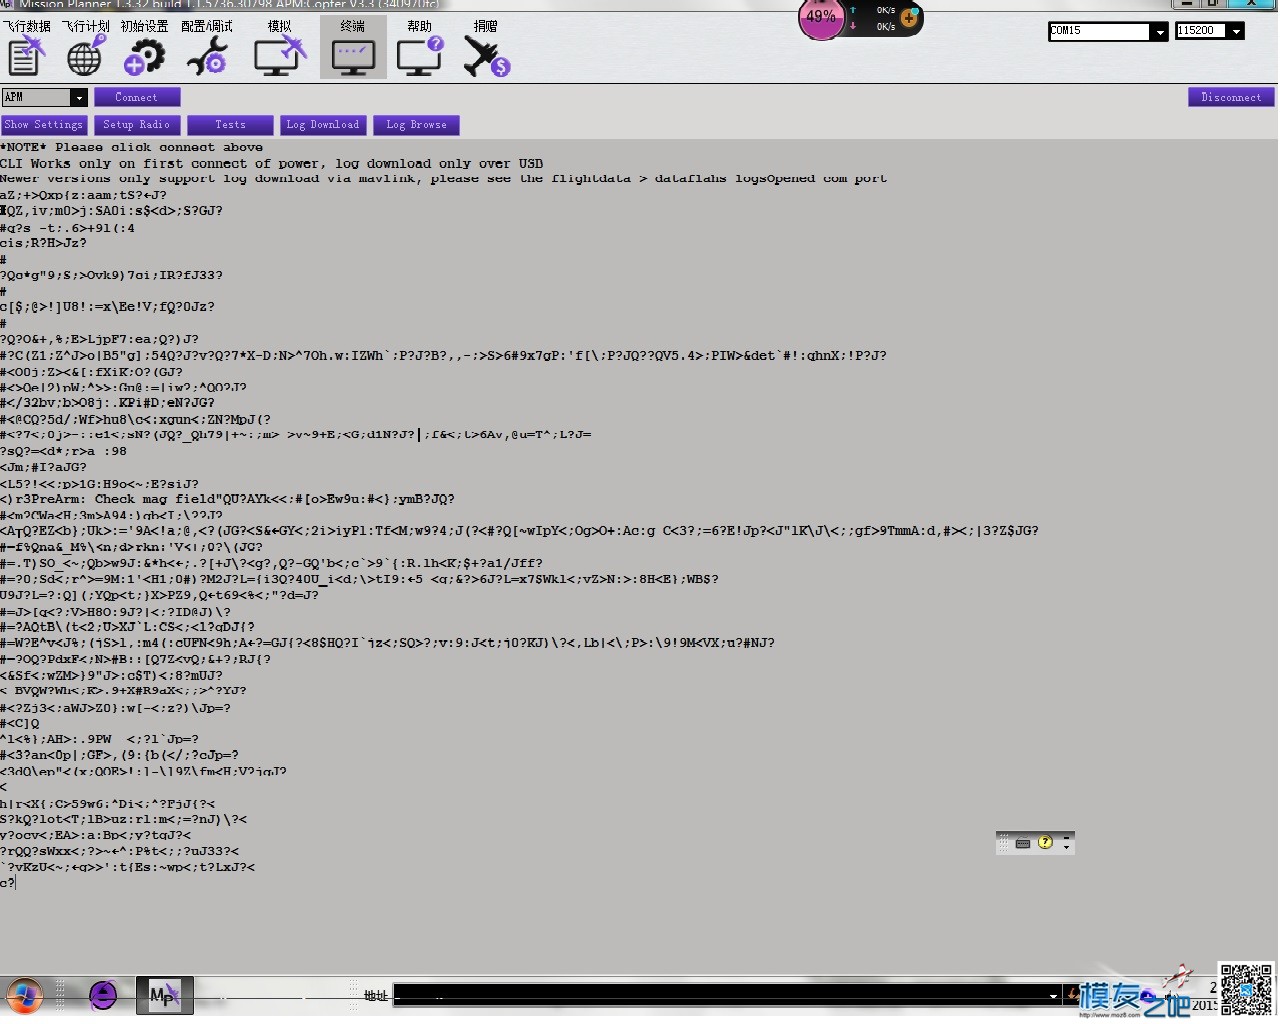Click the Log Browse button
This screenshot has height=1024, width=1280.
pos(416,125)
